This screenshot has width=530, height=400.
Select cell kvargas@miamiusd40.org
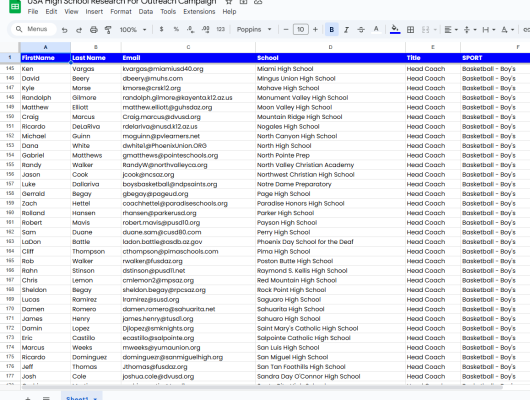click(188, 69)
